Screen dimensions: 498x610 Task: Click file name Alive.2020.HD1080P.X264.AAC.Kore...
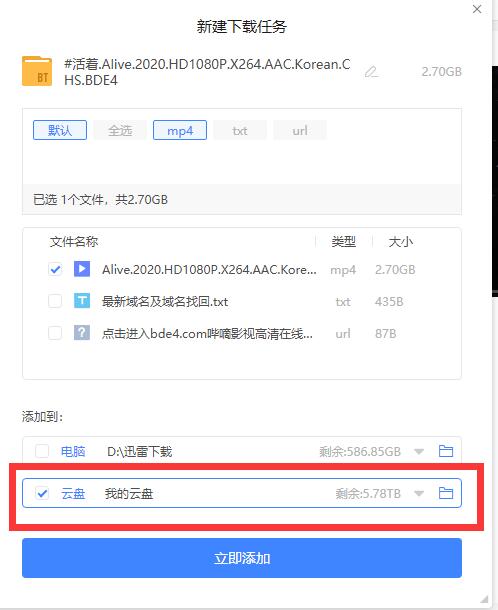[209, 269]
